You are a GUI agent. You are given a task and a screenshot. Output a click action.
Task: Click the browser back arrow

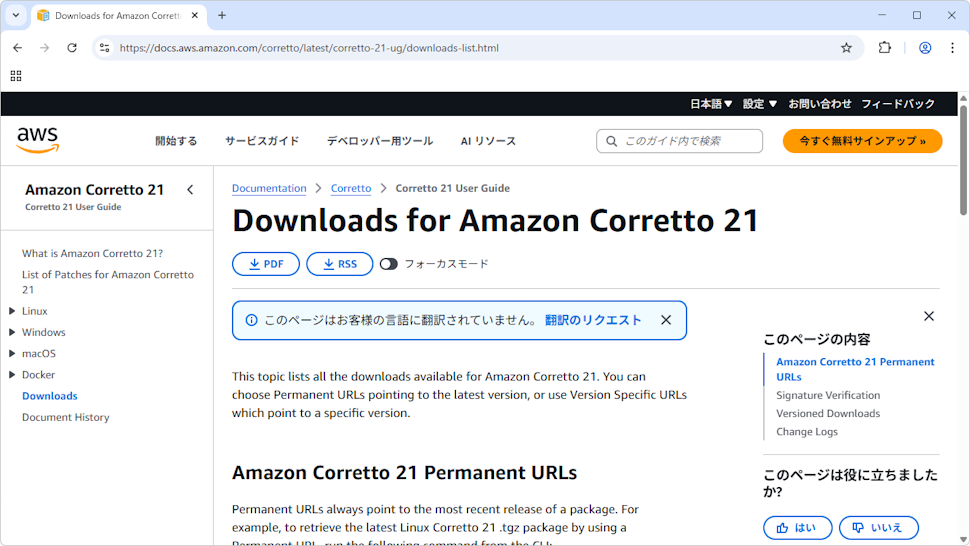click(x=17, y=48)
